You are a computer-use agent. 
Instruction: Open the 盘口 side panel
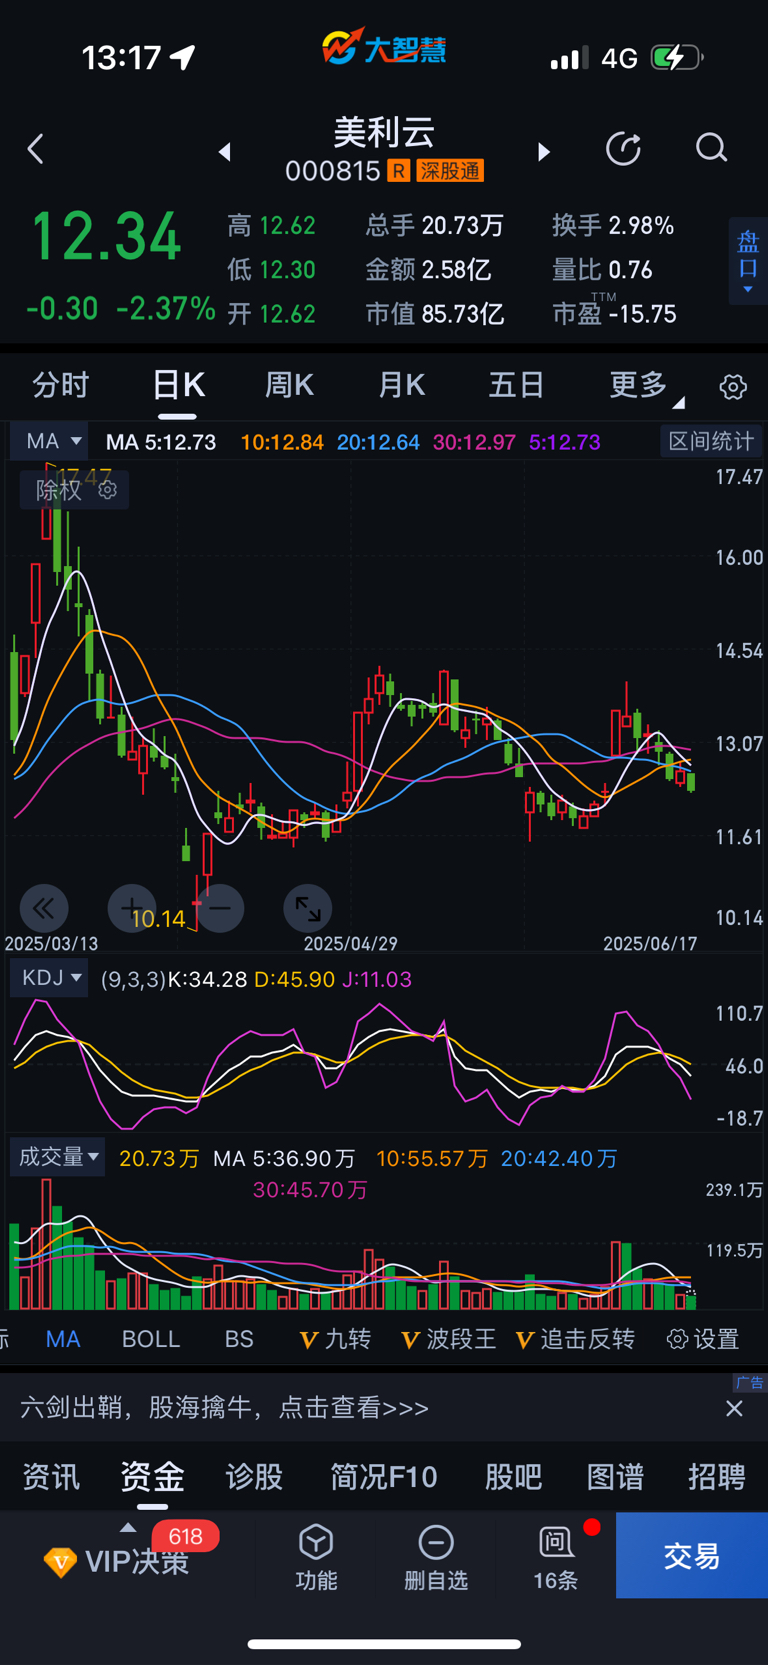[x=748, y=261]
